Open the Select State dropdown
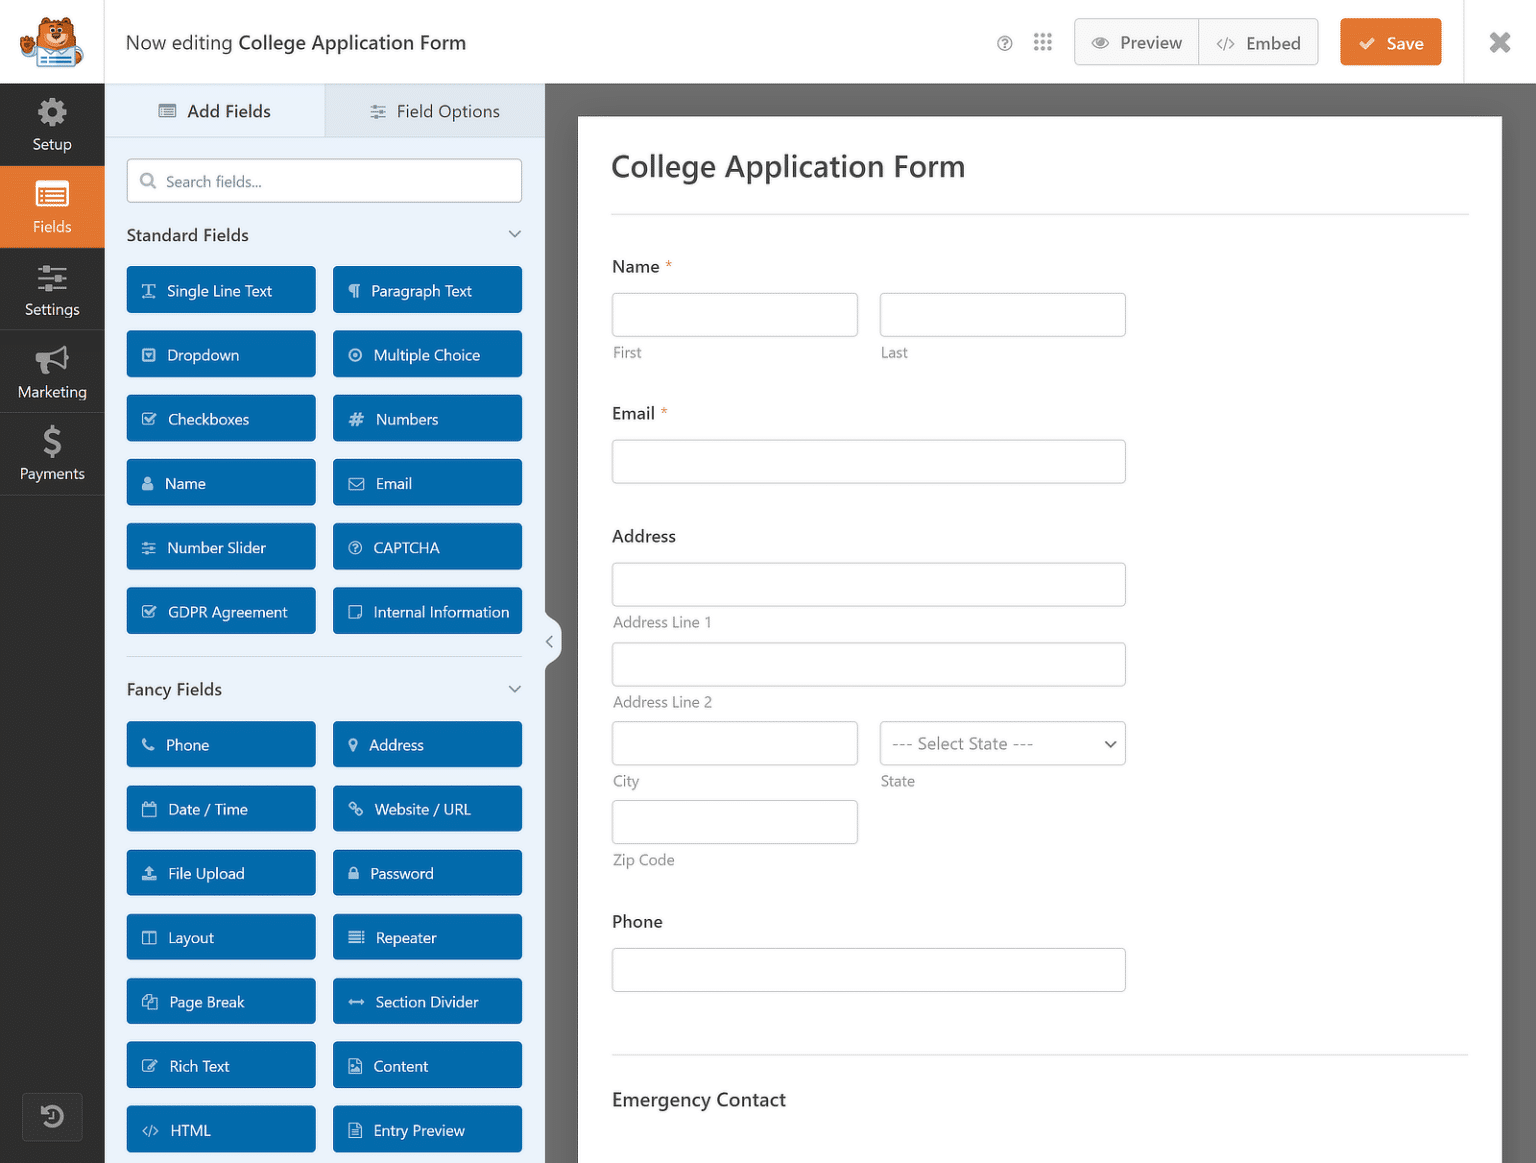This screenshot has width=1536, height=1163. [x=1002, y=743]
